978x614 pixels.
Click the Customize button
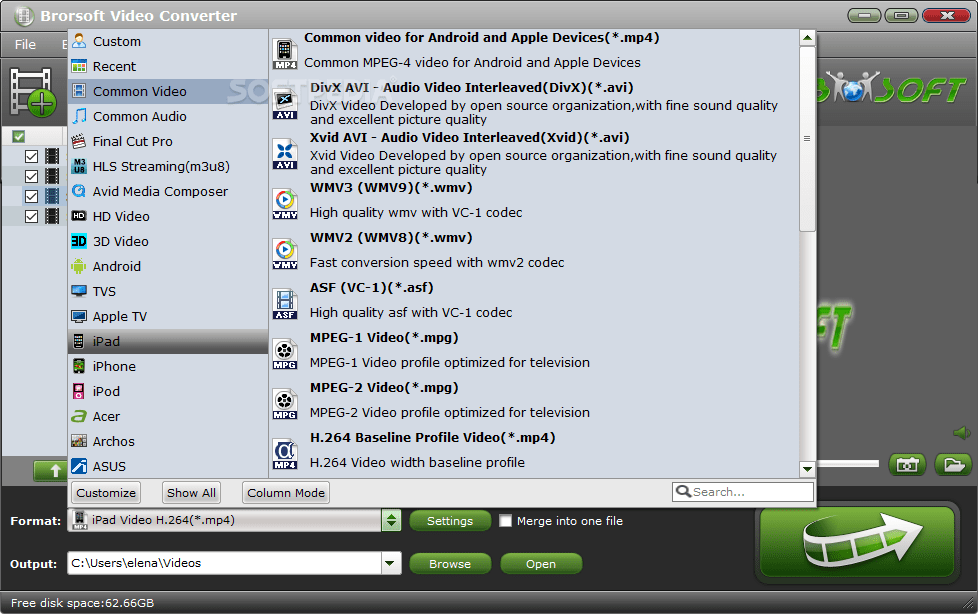(106, 492)
